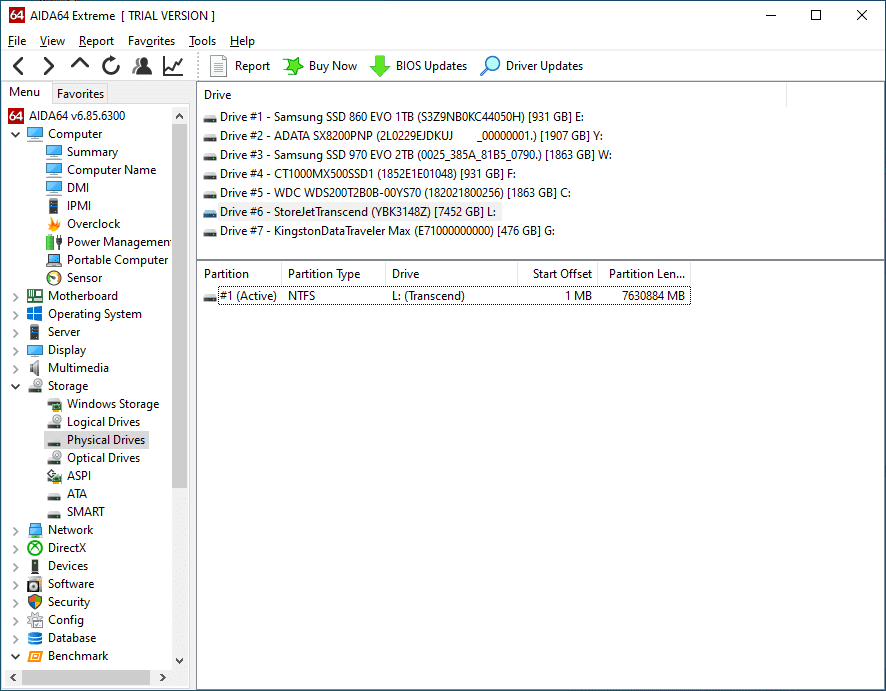Image resolution: width=886 pixels, height=691 pixels.
Task: Click the Buy Now star icon
Action: [293, 66]
